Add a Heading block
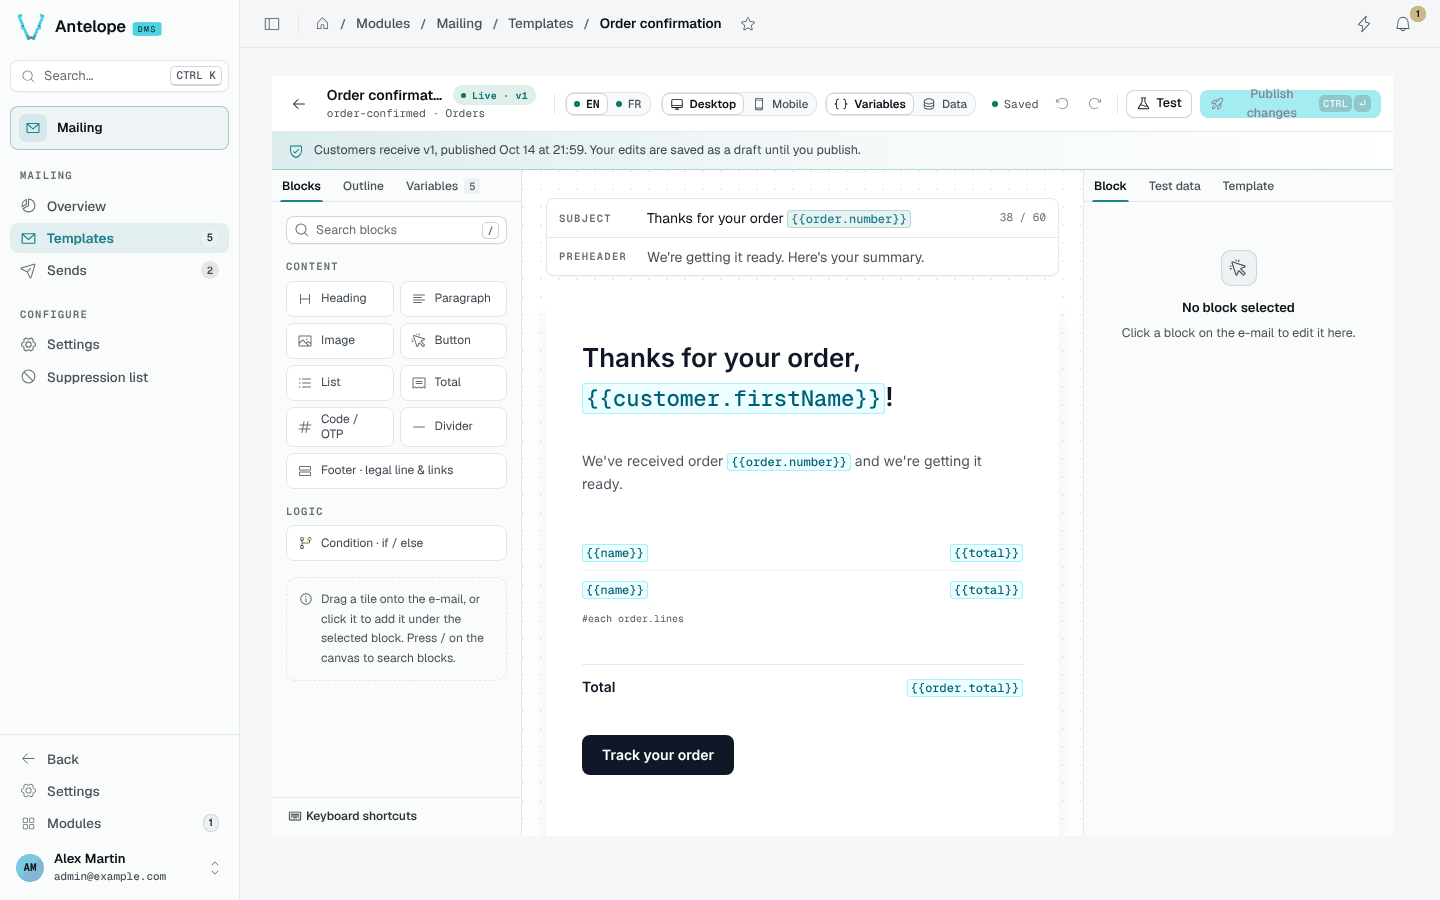 coord(340,299)
